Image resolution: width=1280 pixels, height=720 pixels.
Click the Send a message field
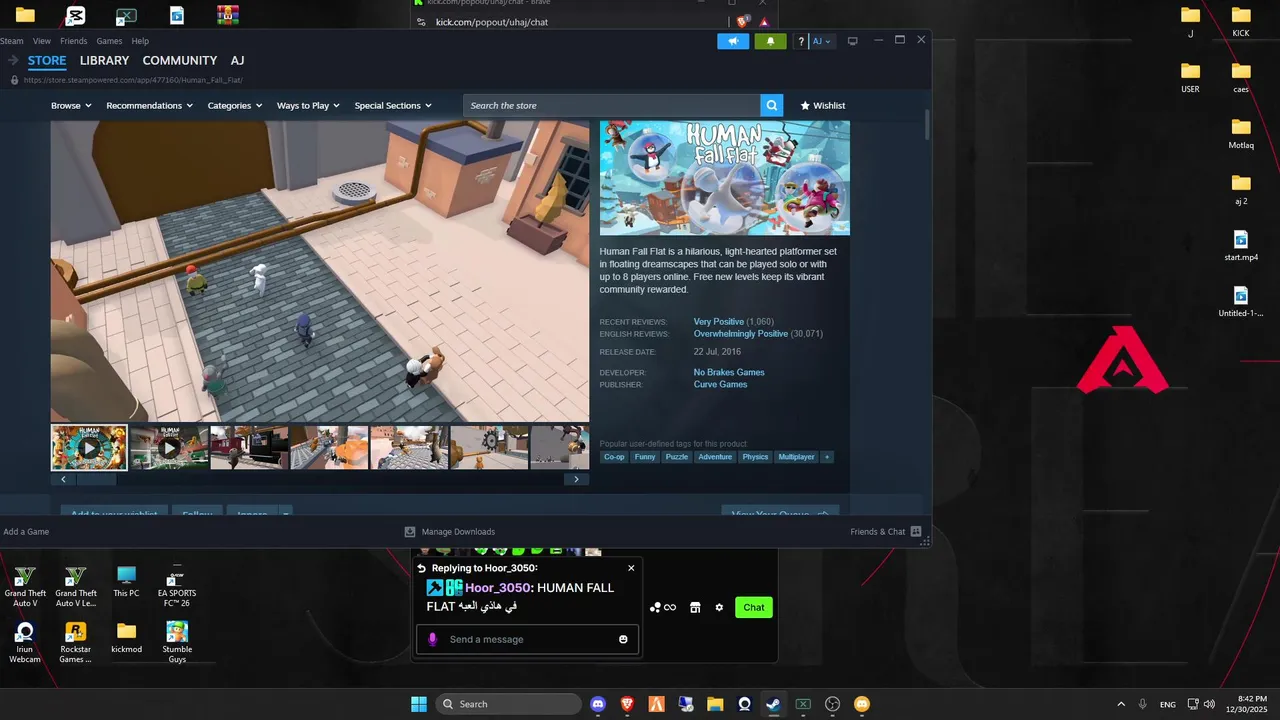(527, 639)
